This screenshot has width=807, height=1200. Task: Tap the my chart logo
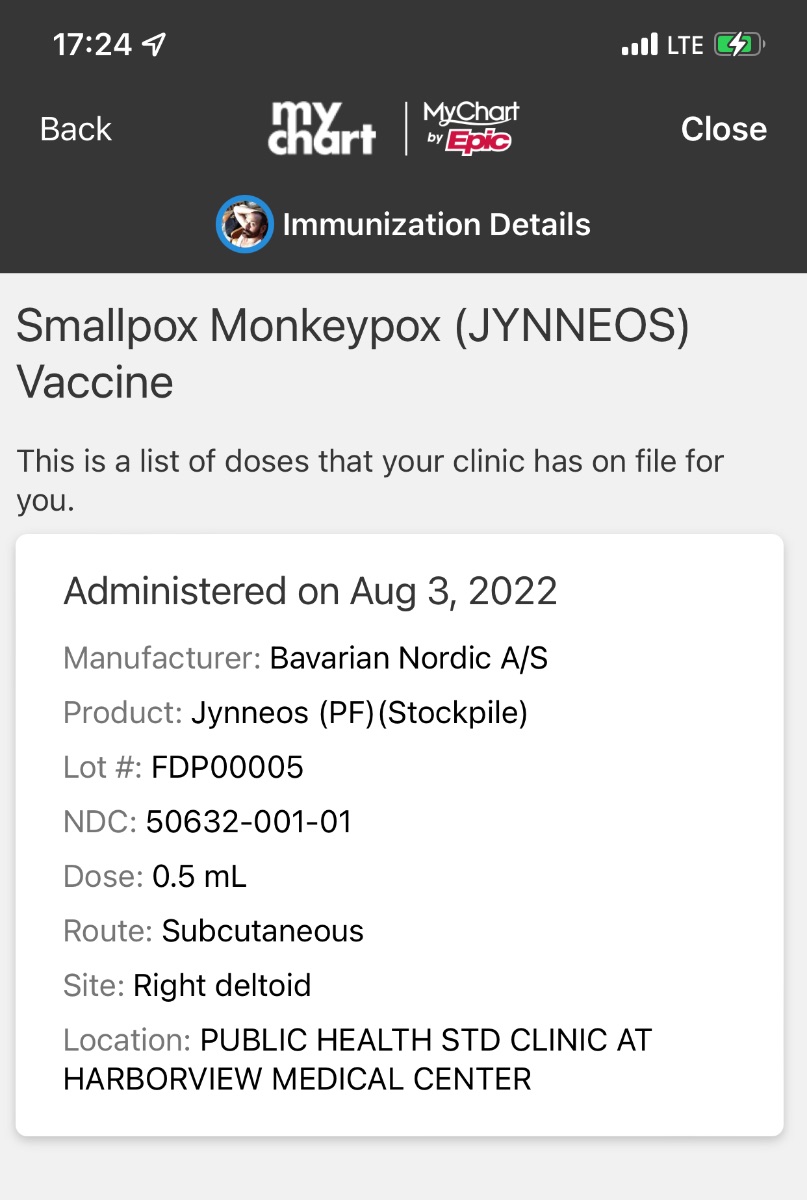322,128
